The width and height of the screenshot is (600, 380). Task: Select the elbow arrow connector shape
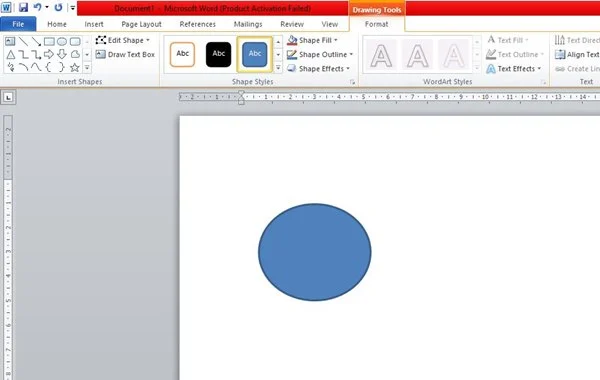[36, 55]
